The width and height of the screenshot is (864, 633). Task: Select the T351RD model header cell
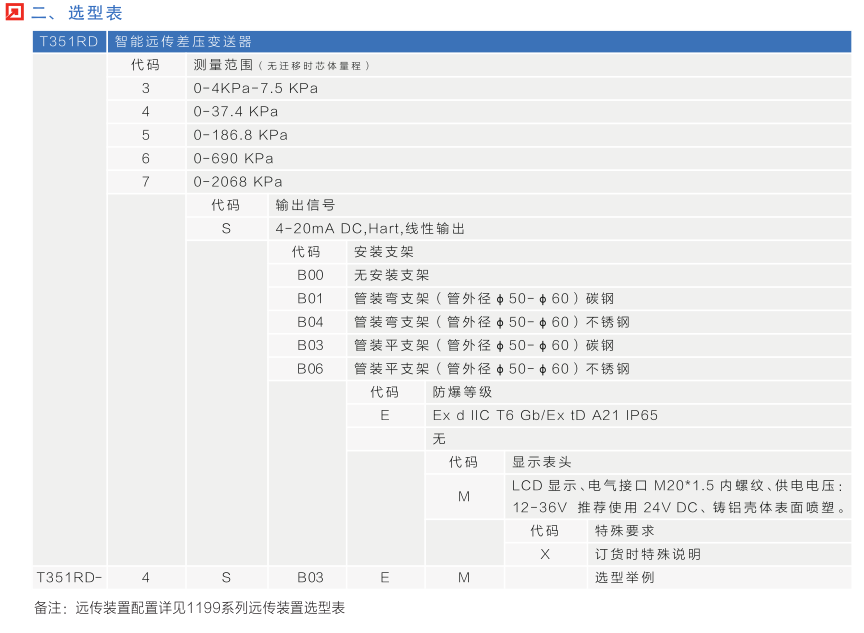67,42
